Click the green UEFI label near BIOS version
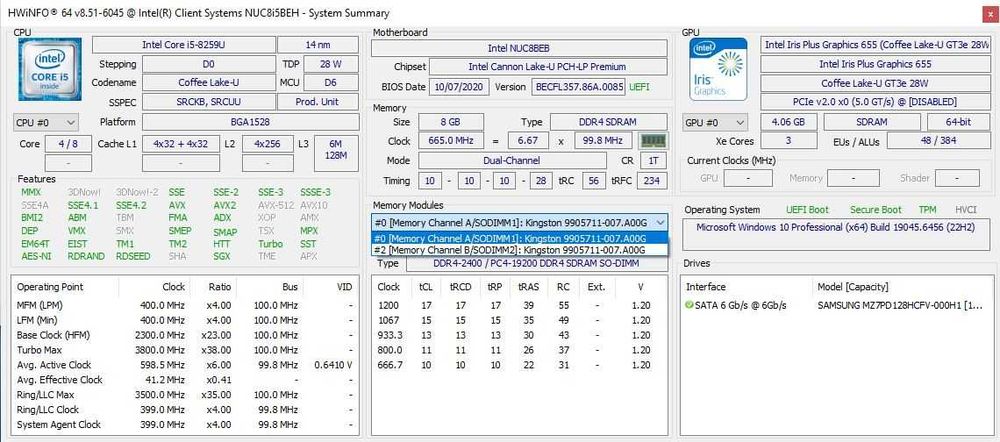Screen dimensions: 1000x442 coord(639,87)
